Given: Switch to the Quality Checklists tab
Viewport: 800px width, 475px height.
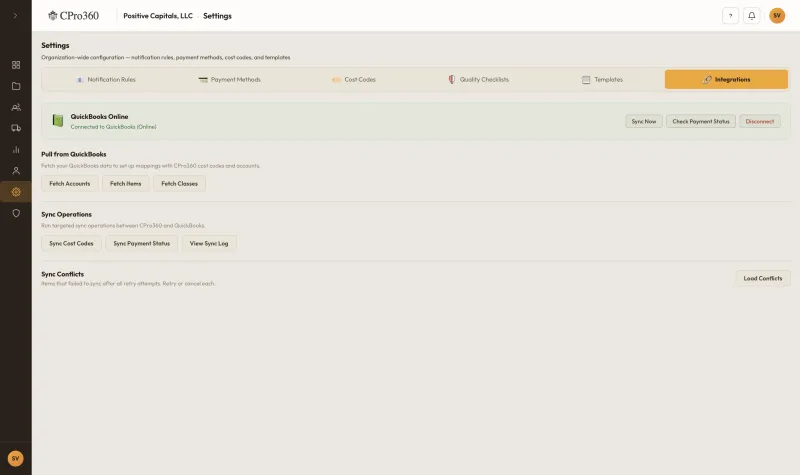Looking at the screenshot, I should pyautogui.click(x=478, y=80).
